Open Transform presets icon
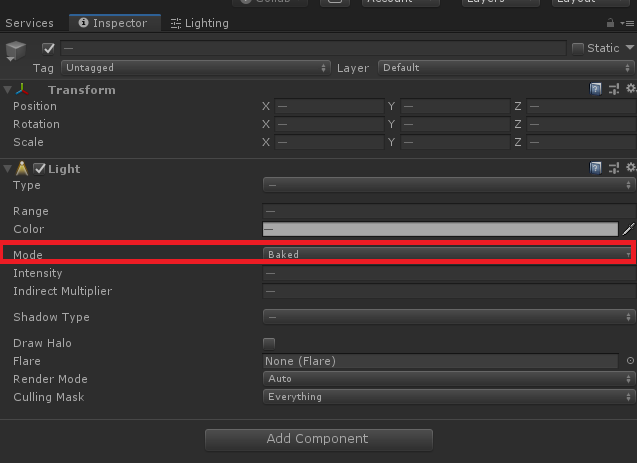The width and height of the screenshot is (637, 463). (614, 89)
